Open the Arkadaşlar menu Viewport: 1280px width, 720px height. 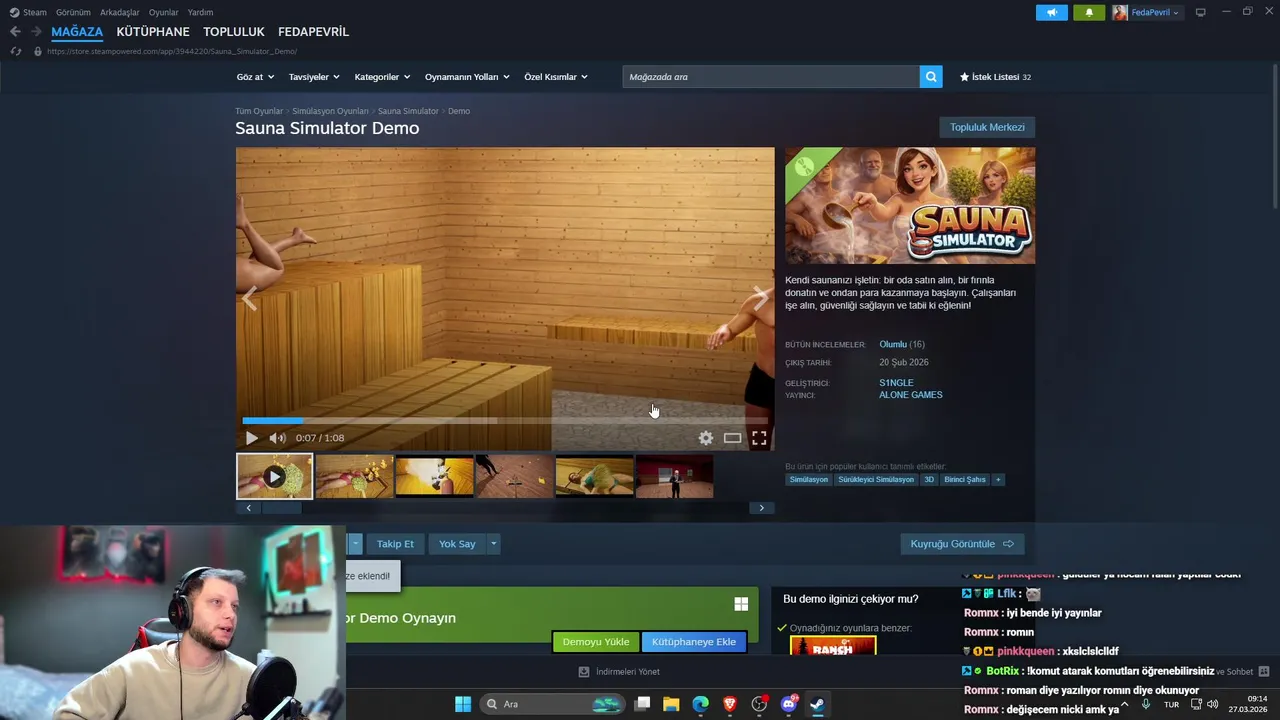(x=119, y=12)
